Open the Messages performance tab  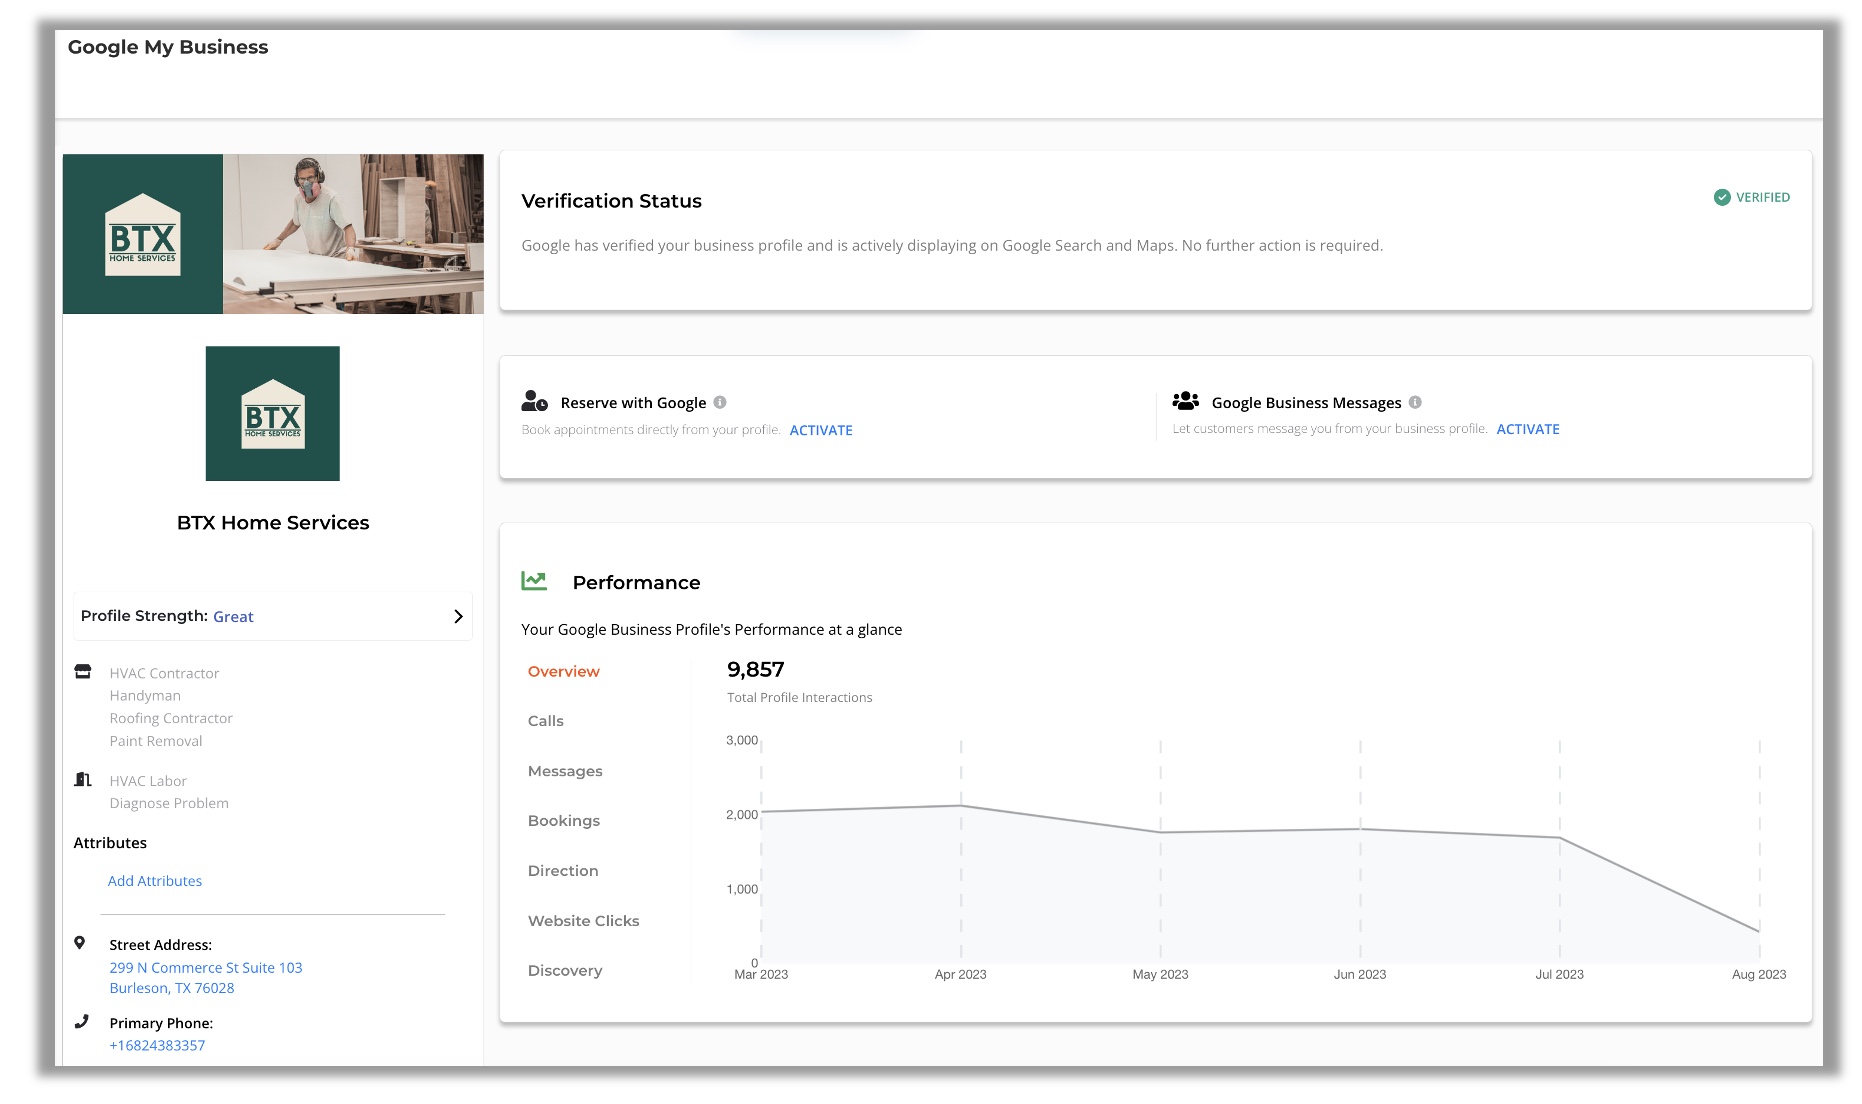click(x=565, y=771)
